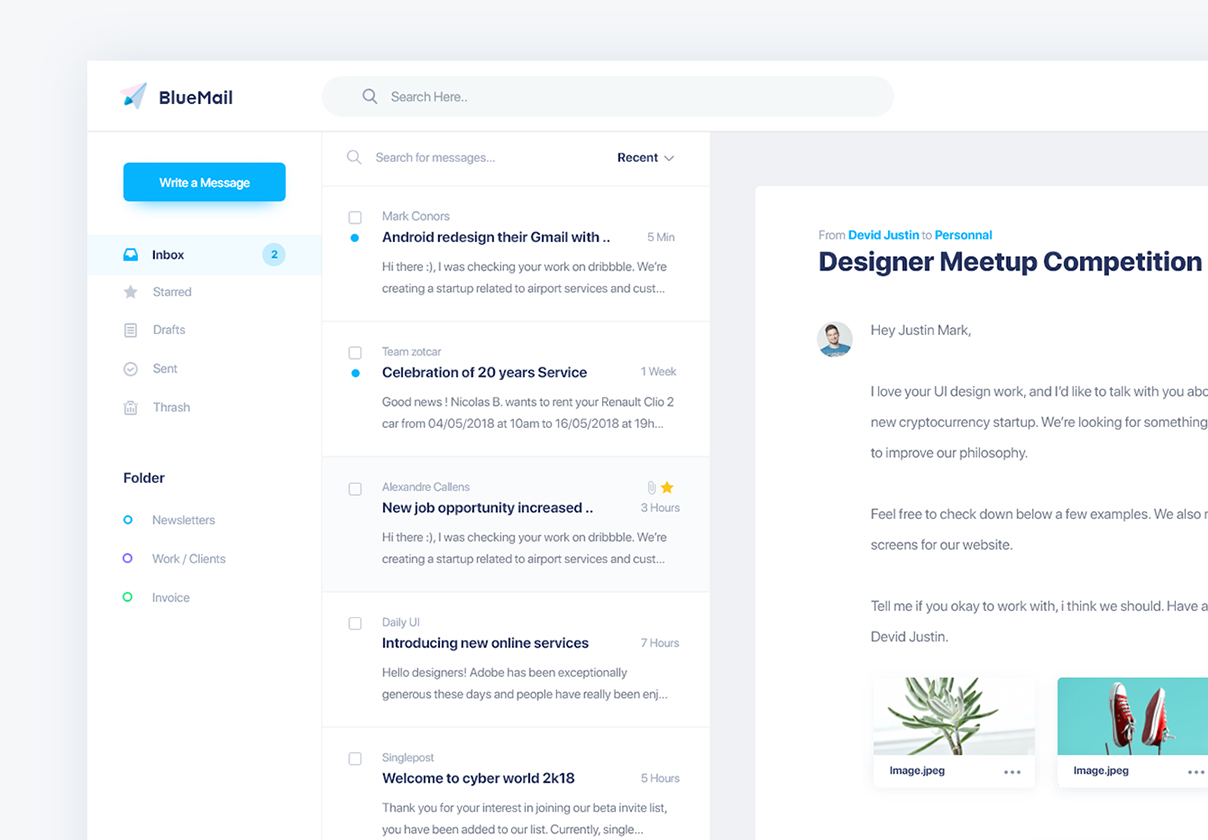Image resolution: width=1208 pixels, height=840 pixels.
Task: Open email Android redesign their Gmail with
Action: click(496, 237)
